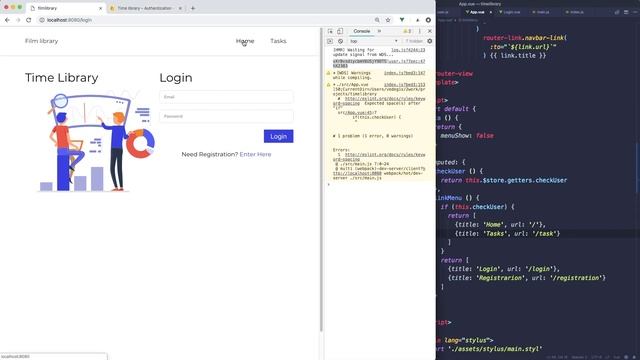This screenshot has width=640, height=360.
Task: Click the site info icon in address bar
Action: coord(42,20)
